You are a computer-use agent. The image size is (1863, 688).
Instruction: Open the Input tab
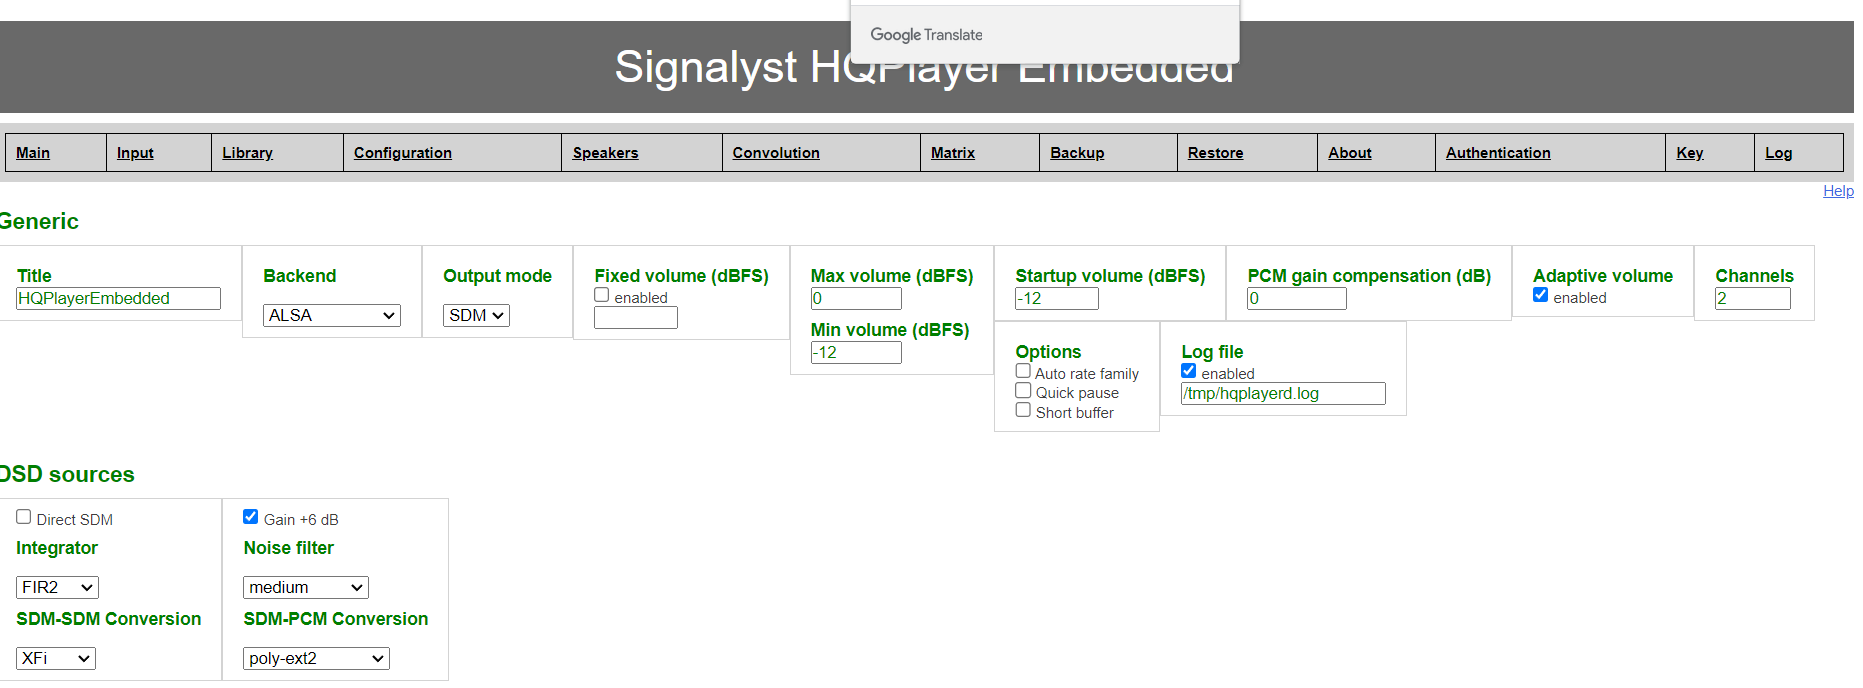tap(135, 153)
